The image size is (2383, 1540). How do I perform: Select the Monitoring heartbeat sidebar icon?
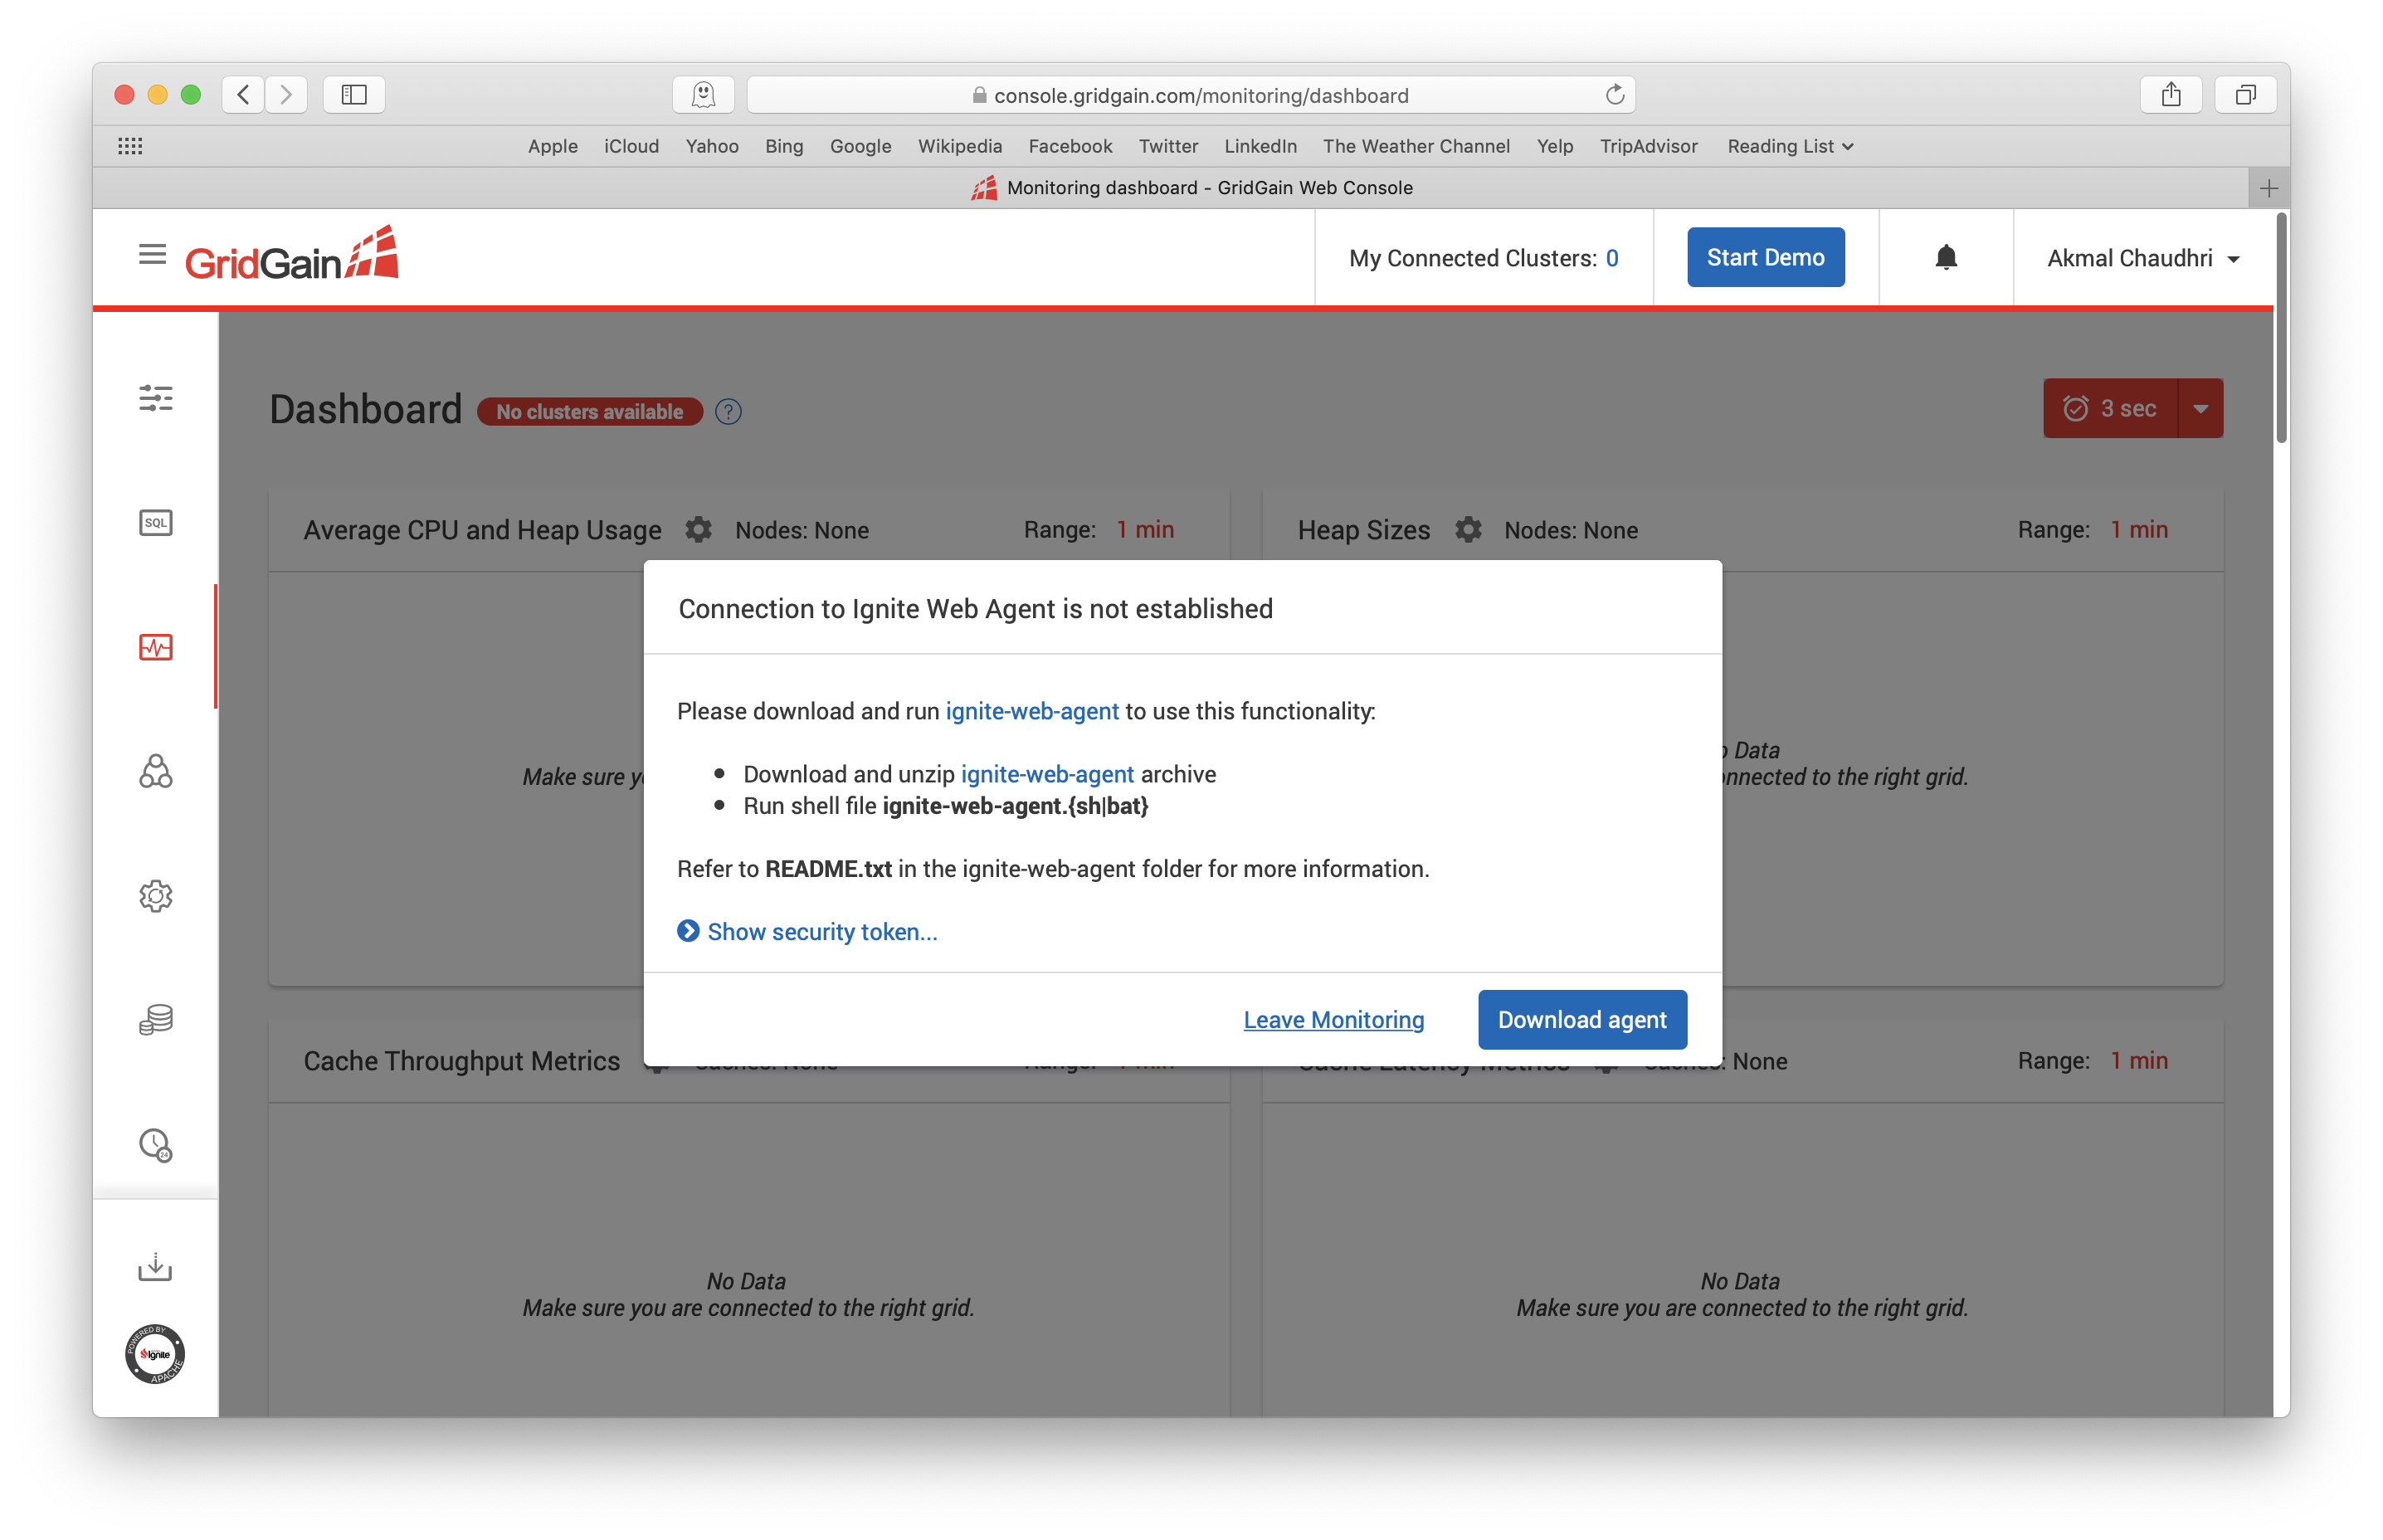(155, 647)
